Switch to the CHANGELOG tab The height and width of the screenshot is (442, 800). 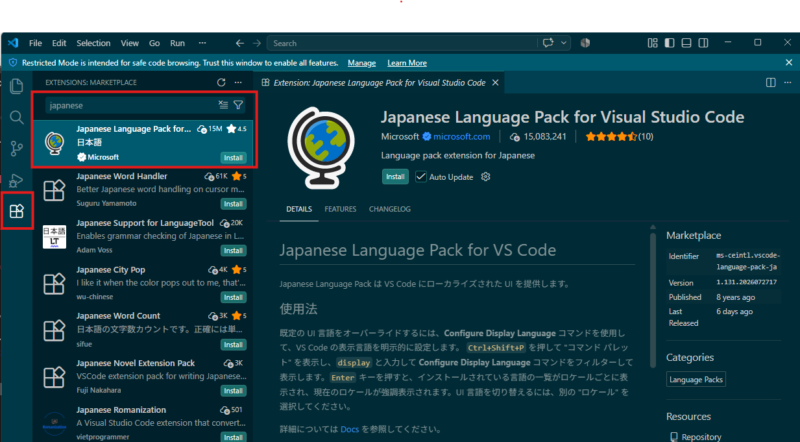tap(390, 209)
